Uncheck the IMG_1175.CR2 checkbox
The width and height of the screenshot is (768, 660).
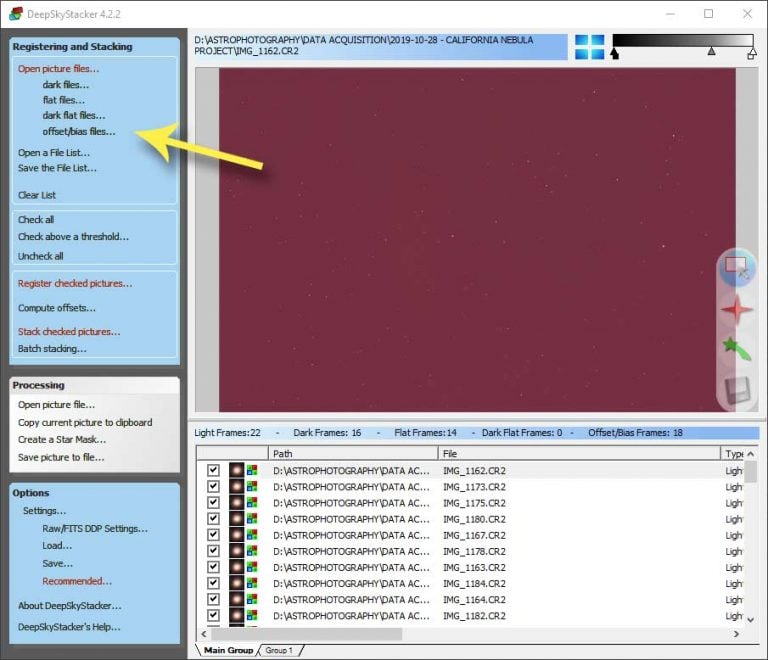click(x=213, y=503)
